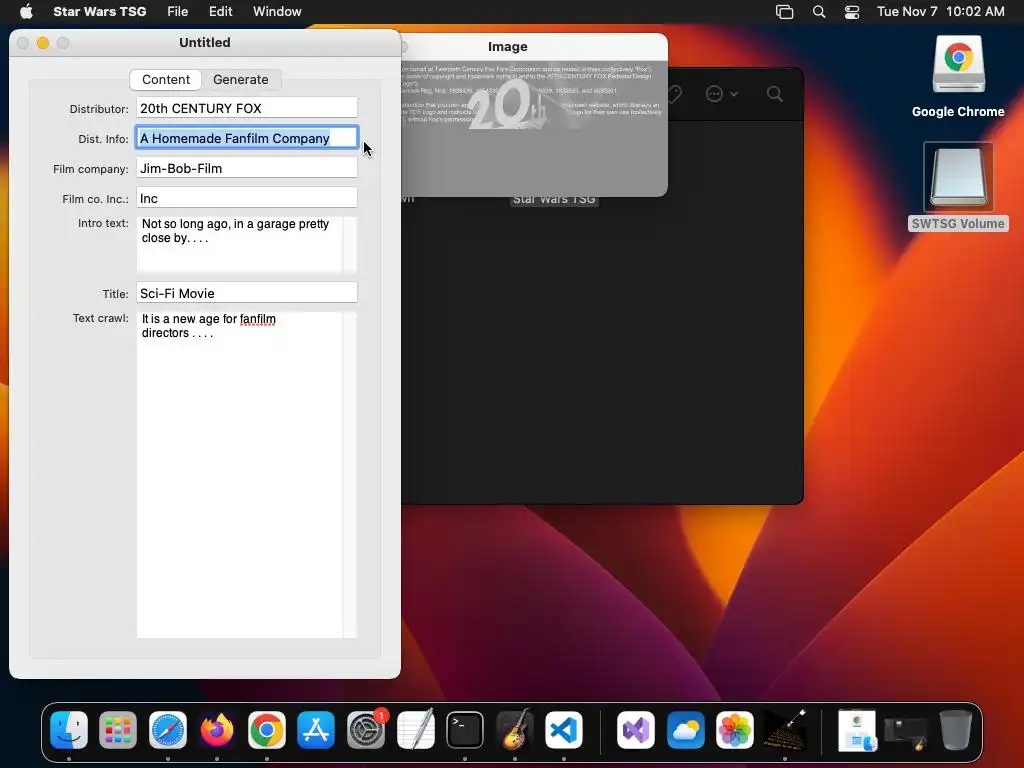Click the Film company field Jim-Bob-Film
This screenshot has height=768, width=1024.
pyautogui.click(x=247, y=168)
